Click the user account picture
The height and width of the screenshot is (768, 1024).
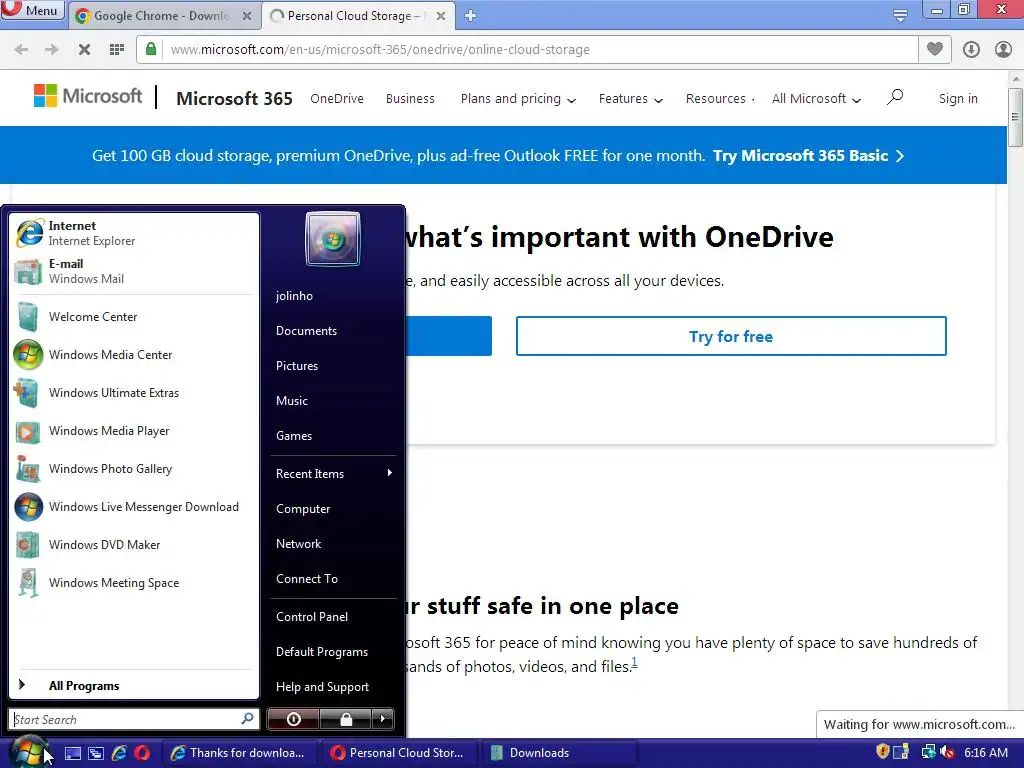point(332,239)
